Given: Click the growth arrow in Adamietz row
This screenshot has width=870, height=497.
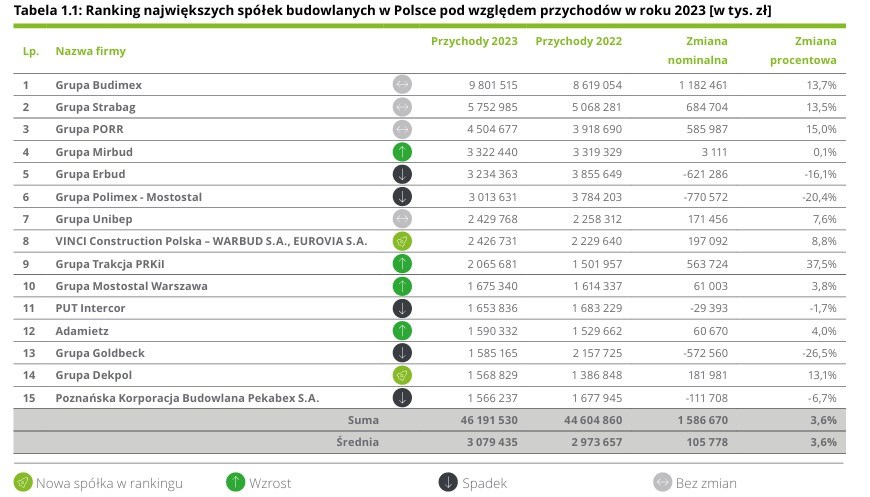Looking at the screenshot, I should pos(402,331).
